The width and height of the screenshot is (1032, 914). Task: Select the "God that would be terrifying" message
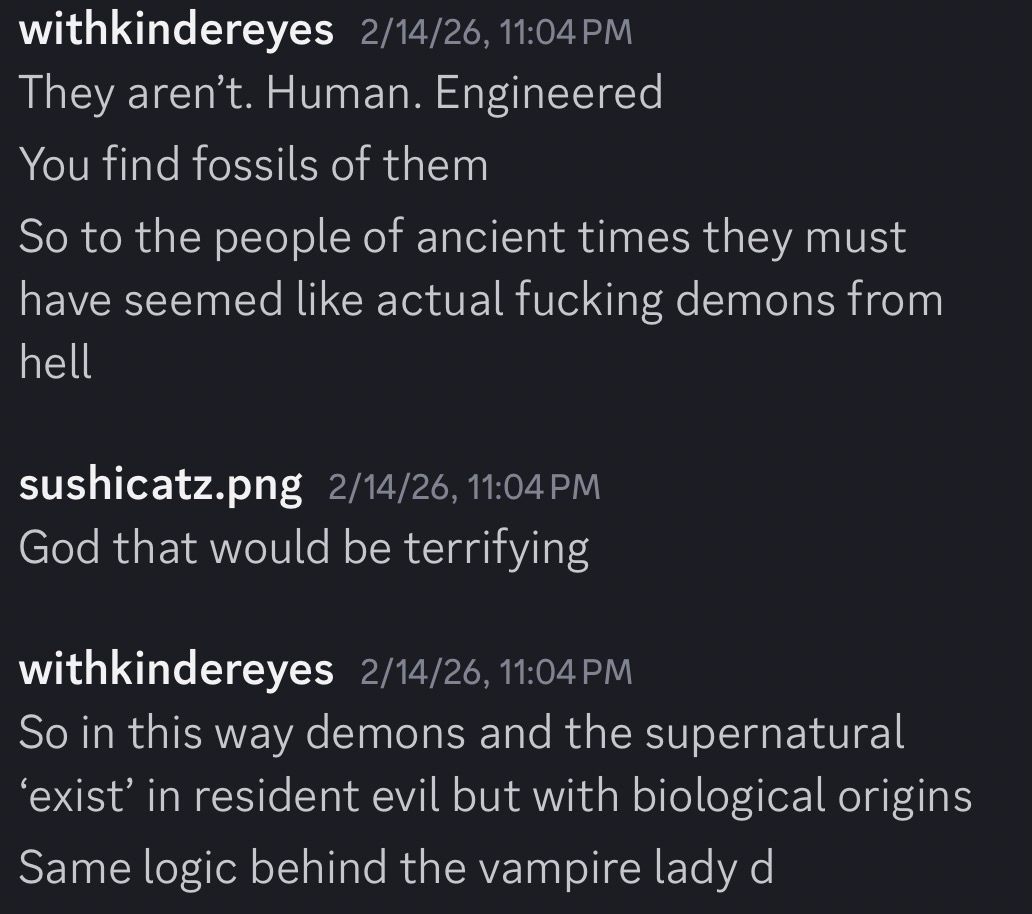(304, 548)
